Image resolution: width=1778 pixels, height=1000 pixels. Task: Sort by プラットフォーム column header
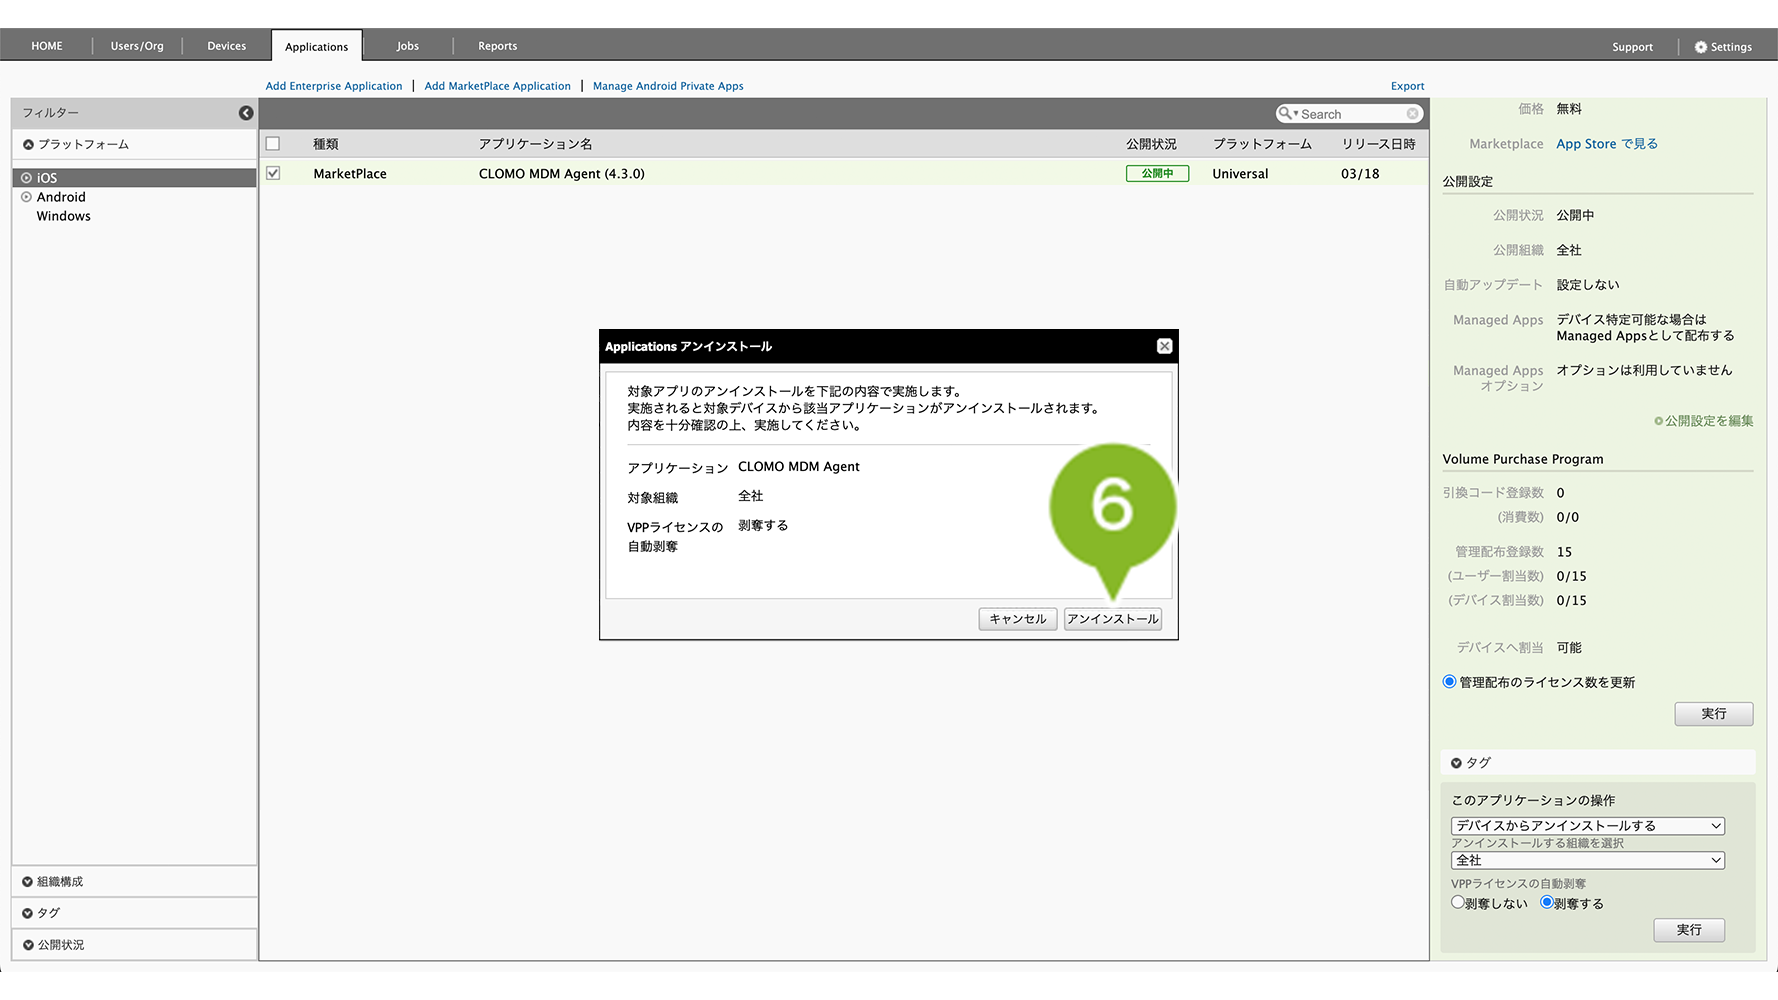tap(1262, 144)
